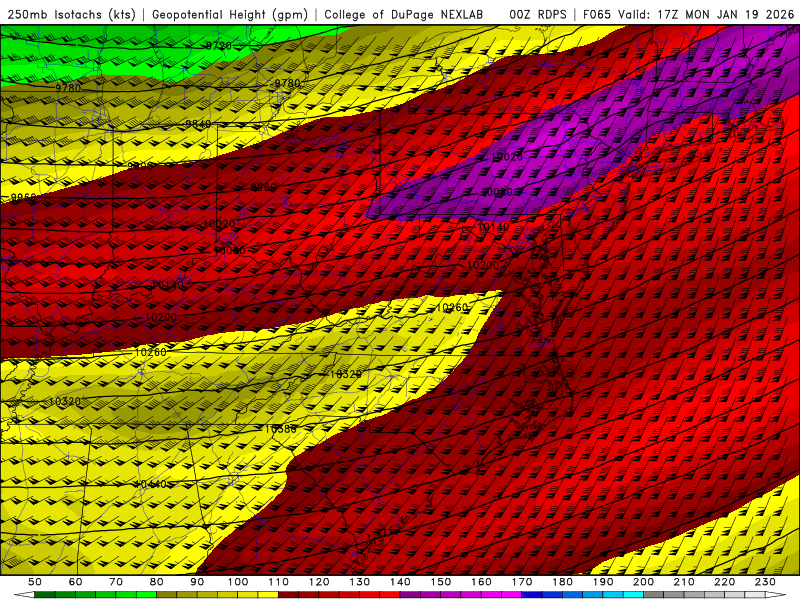Viewport: 800px width, 600px height.
Task: Click the 50 value on the color scale
Action: (35, 582)
